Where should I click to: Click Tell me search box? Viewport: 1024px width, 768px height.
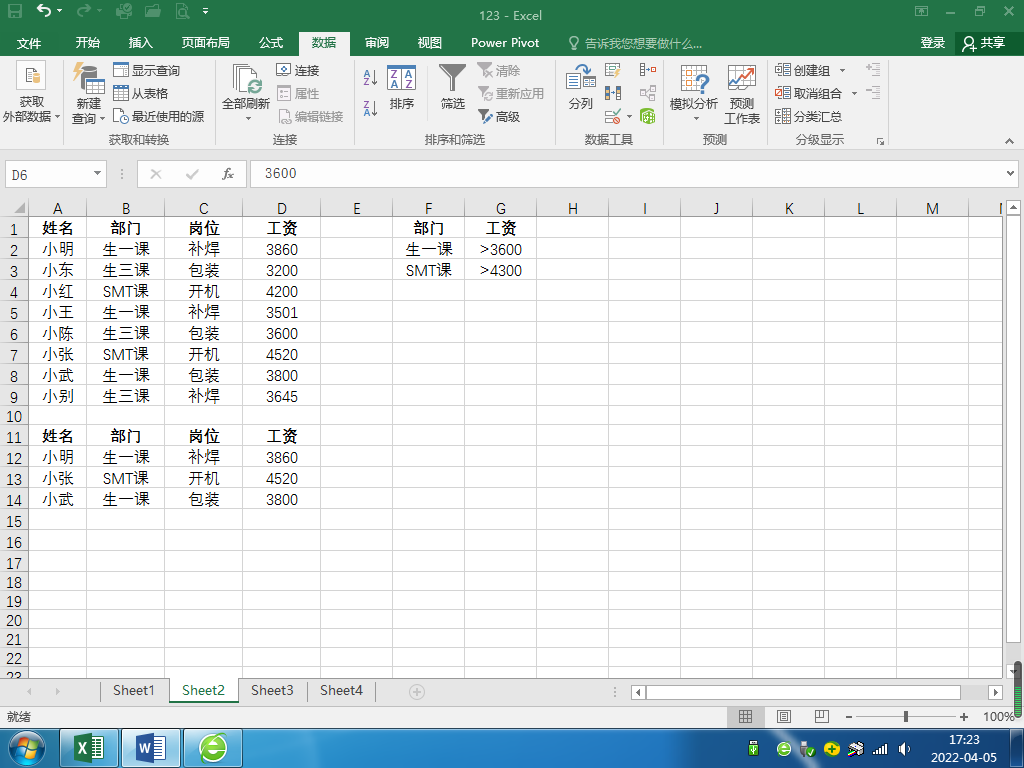(x=635, y=43)
